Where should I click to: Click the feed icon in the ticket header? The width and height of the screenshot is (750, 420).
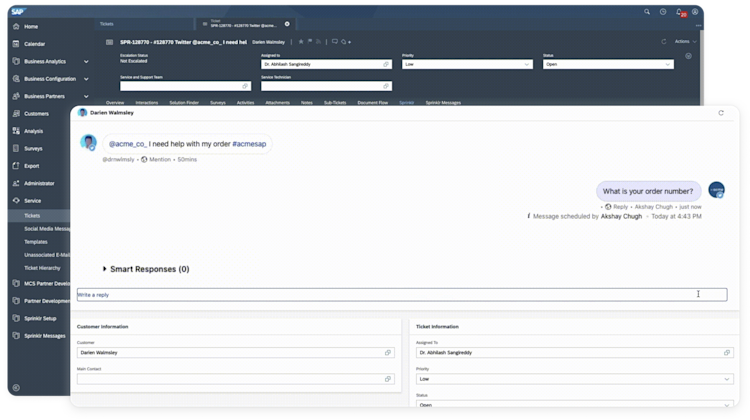[x=319, y=42]
